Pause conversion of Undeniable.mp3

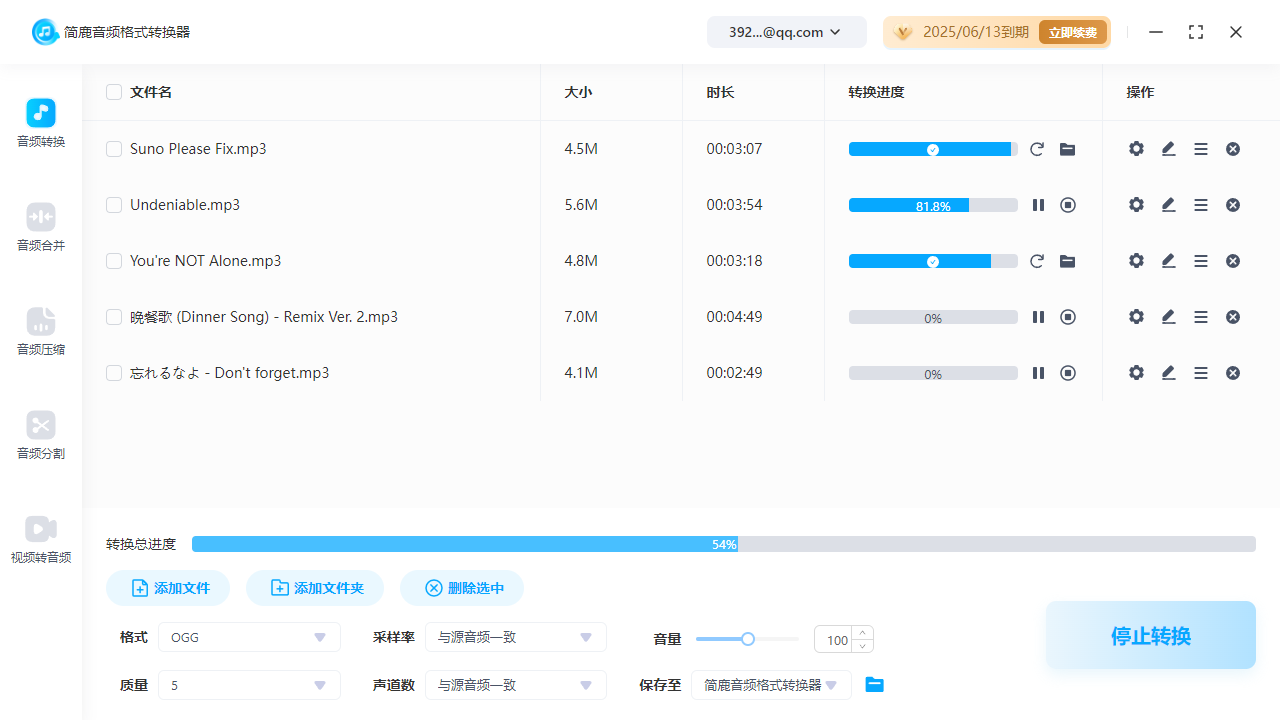coord(1038,205)
